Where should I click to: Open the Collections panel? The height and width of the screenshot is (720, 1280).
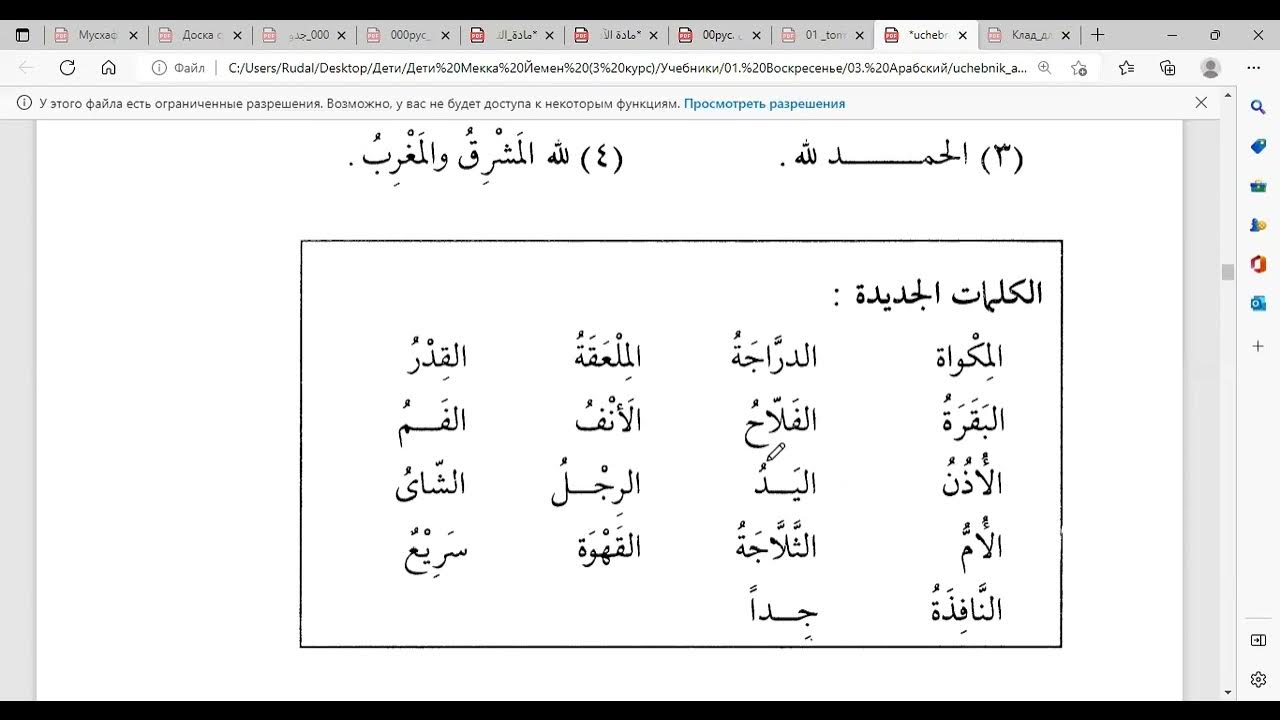pos(1167,68)
